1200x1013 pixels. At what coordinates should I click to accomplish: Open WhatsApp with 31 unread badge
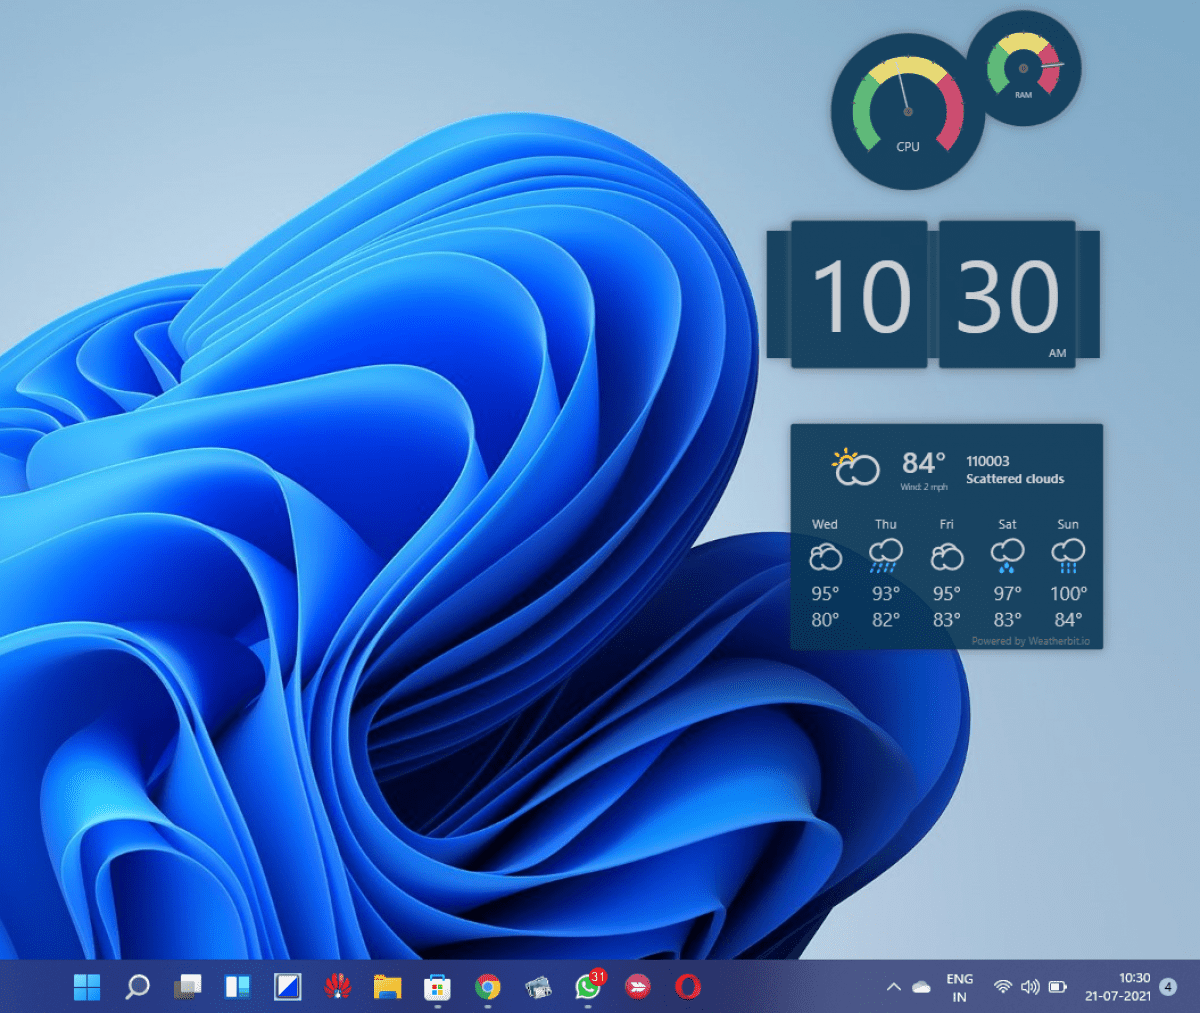[x=588, y=987]
